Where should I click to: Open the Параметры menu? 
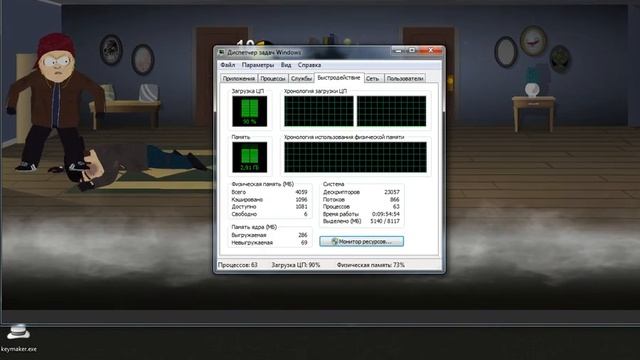258,65
